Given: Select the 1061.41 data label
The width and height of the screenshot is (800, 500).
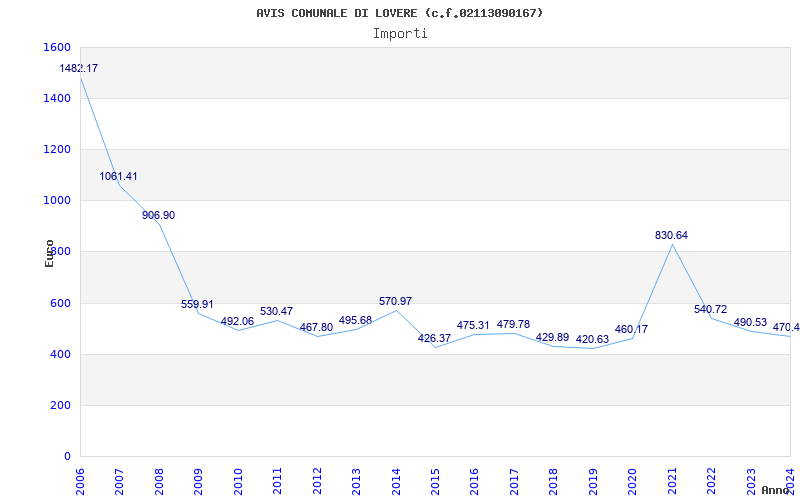Looking at the screenshot, I should 118,176.
